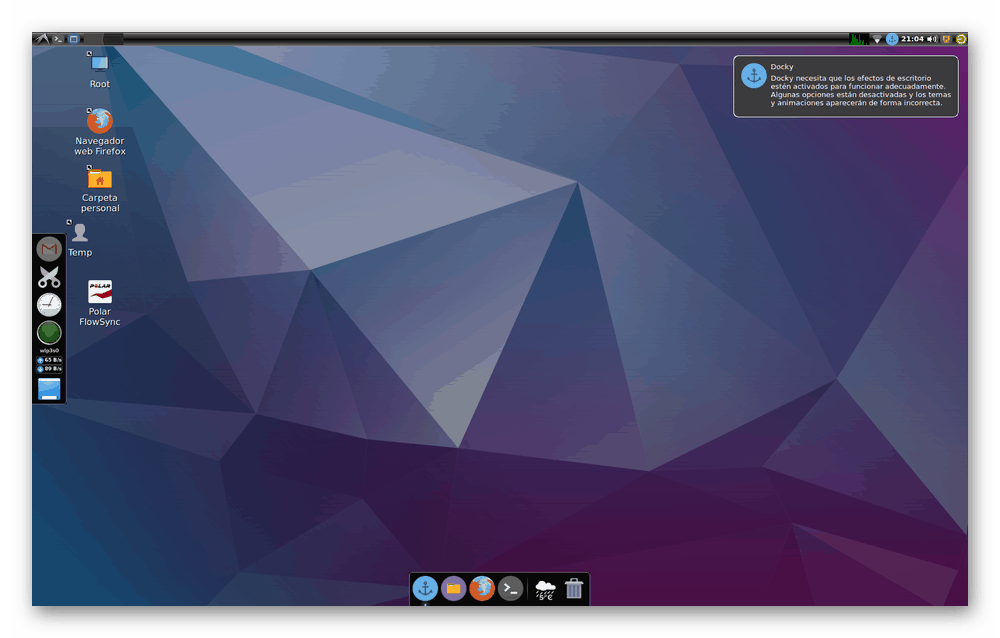Open the scissors clipboard docklet

[x=49, y=277]
